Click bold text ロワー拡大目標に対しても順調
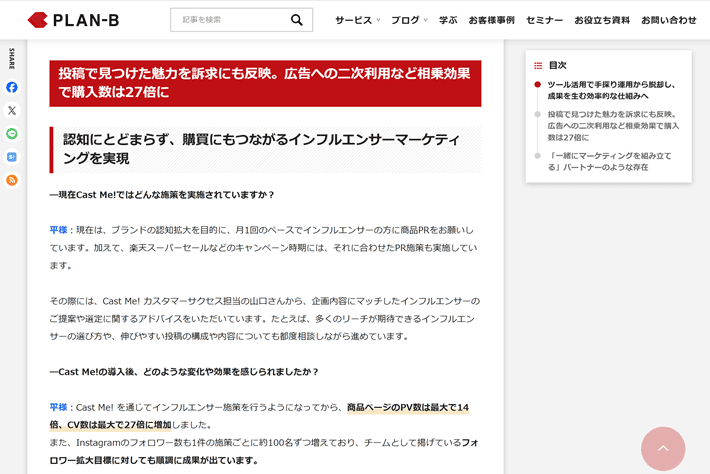710x474 pixels. [x=154, y=460]
